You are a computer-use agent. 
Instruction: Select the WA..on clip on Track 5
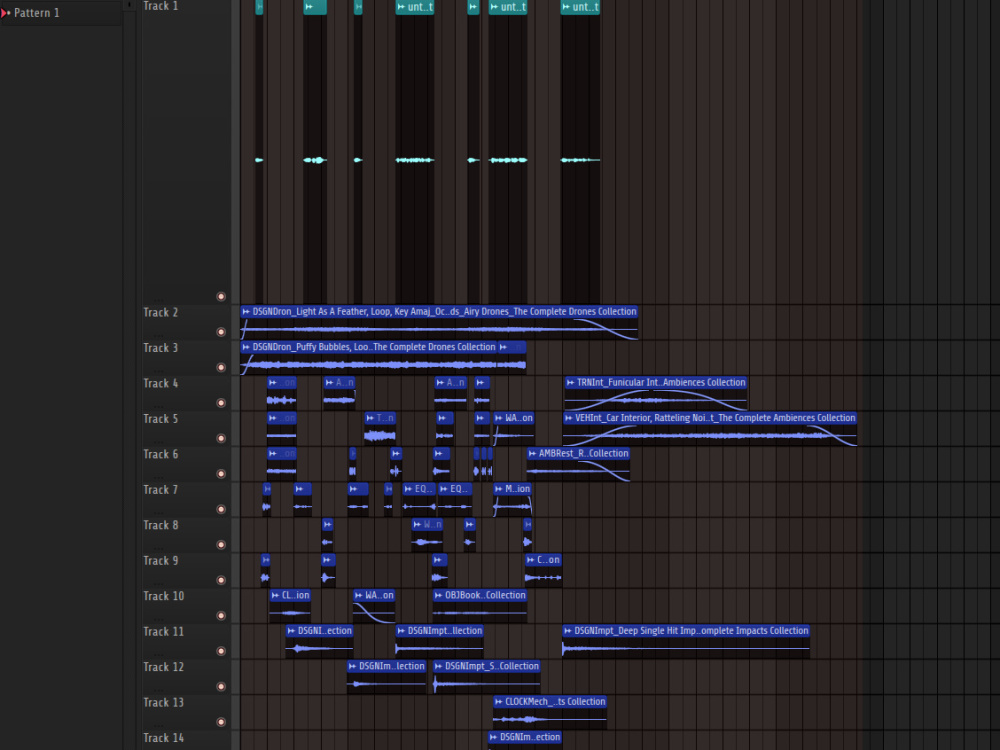(513, 429)
